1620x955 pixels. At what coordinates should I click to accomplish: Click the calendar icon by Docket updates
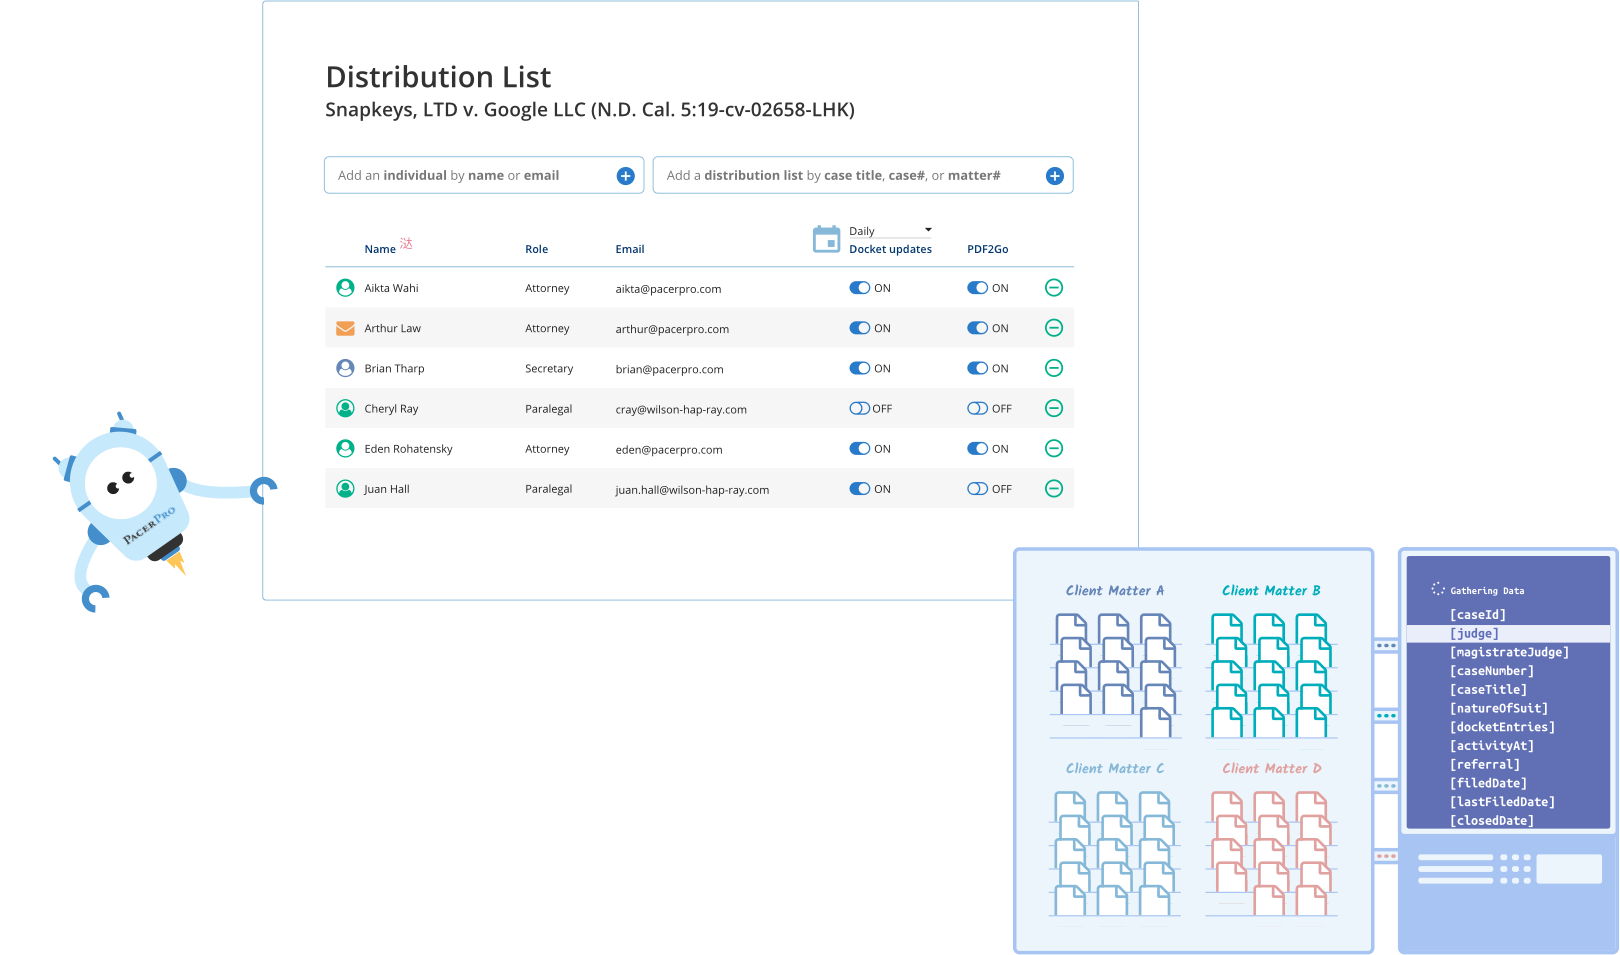pos(827,239)
